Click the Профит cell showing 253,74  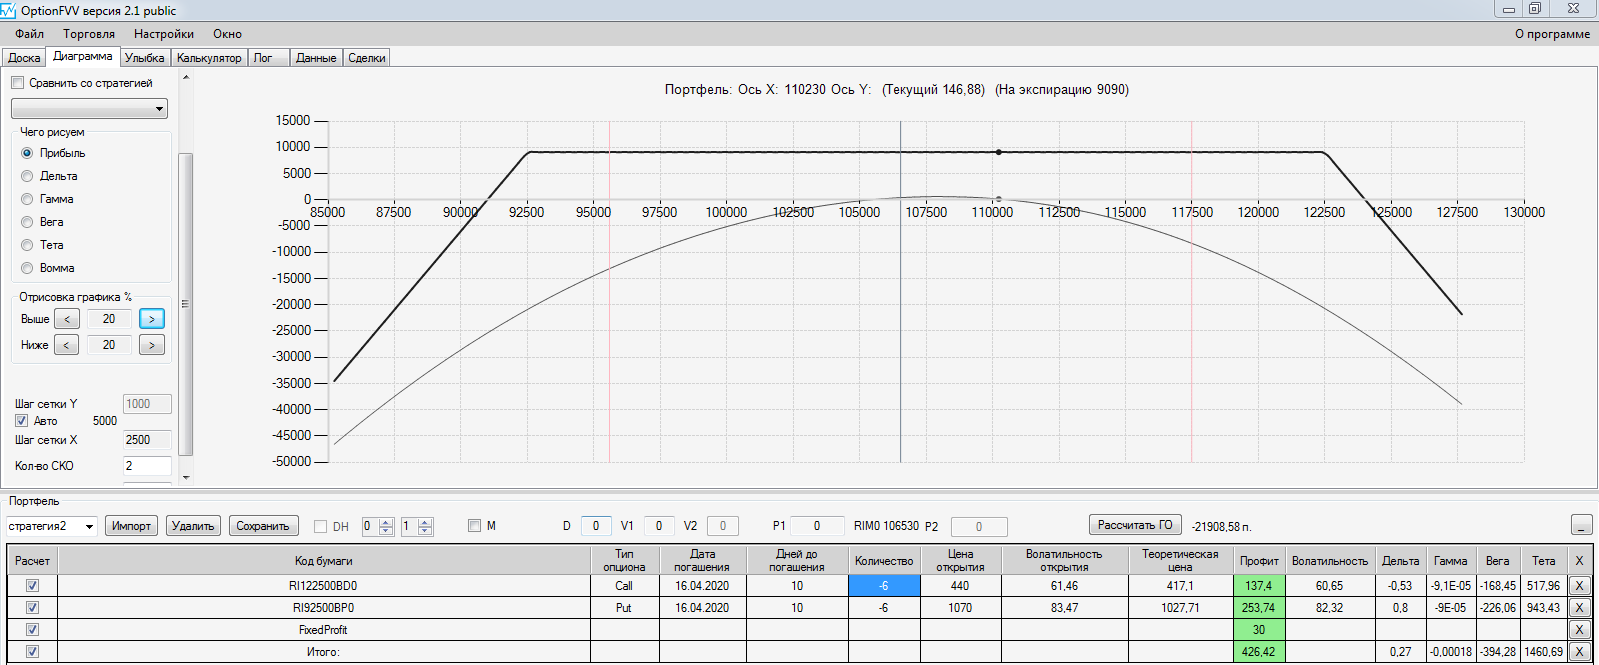click(1258, 608)
